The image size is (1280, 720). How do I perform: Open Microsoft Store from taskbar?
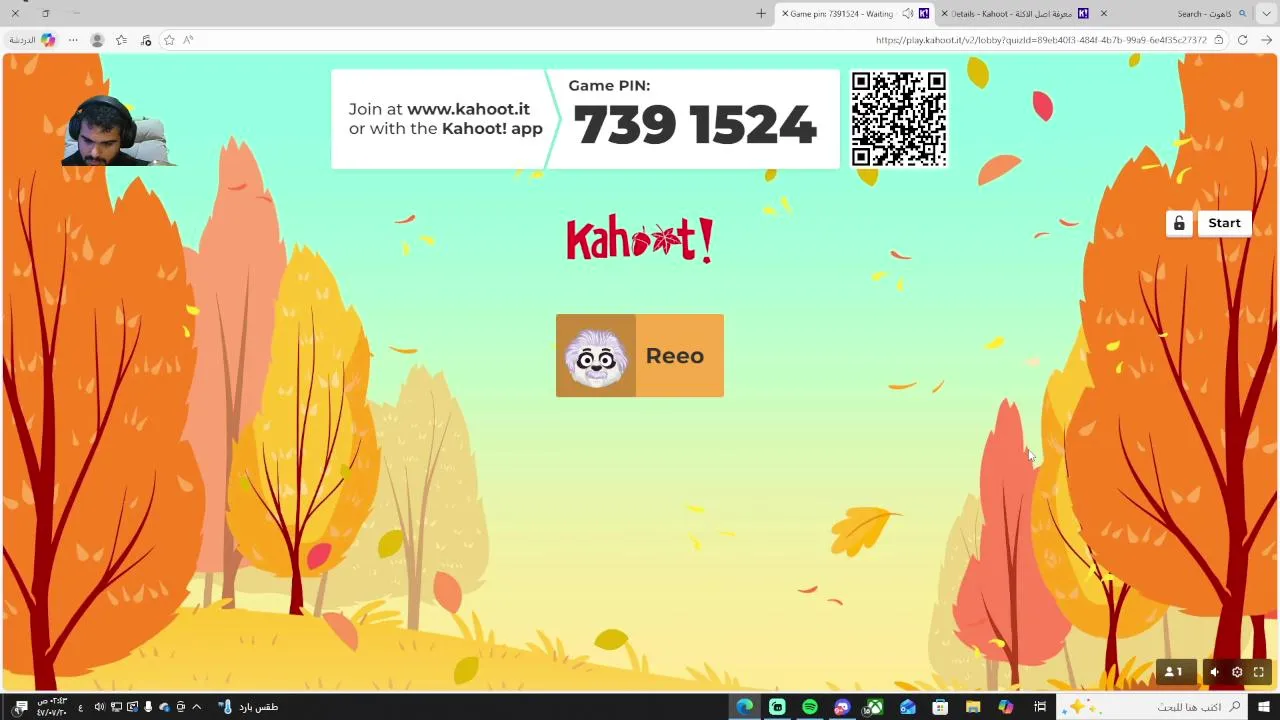[940, 707]
